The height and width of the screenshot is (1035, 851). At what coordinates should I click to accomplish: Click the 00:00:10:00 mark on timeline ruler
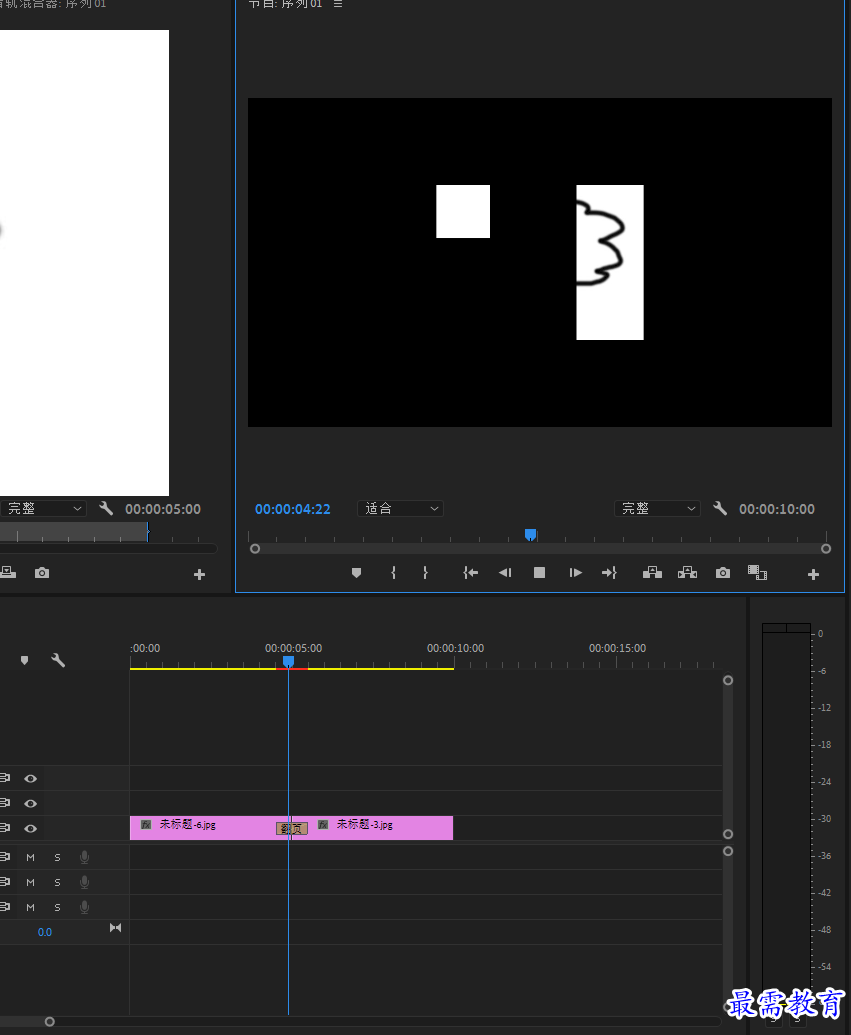(x=456, y=649)
